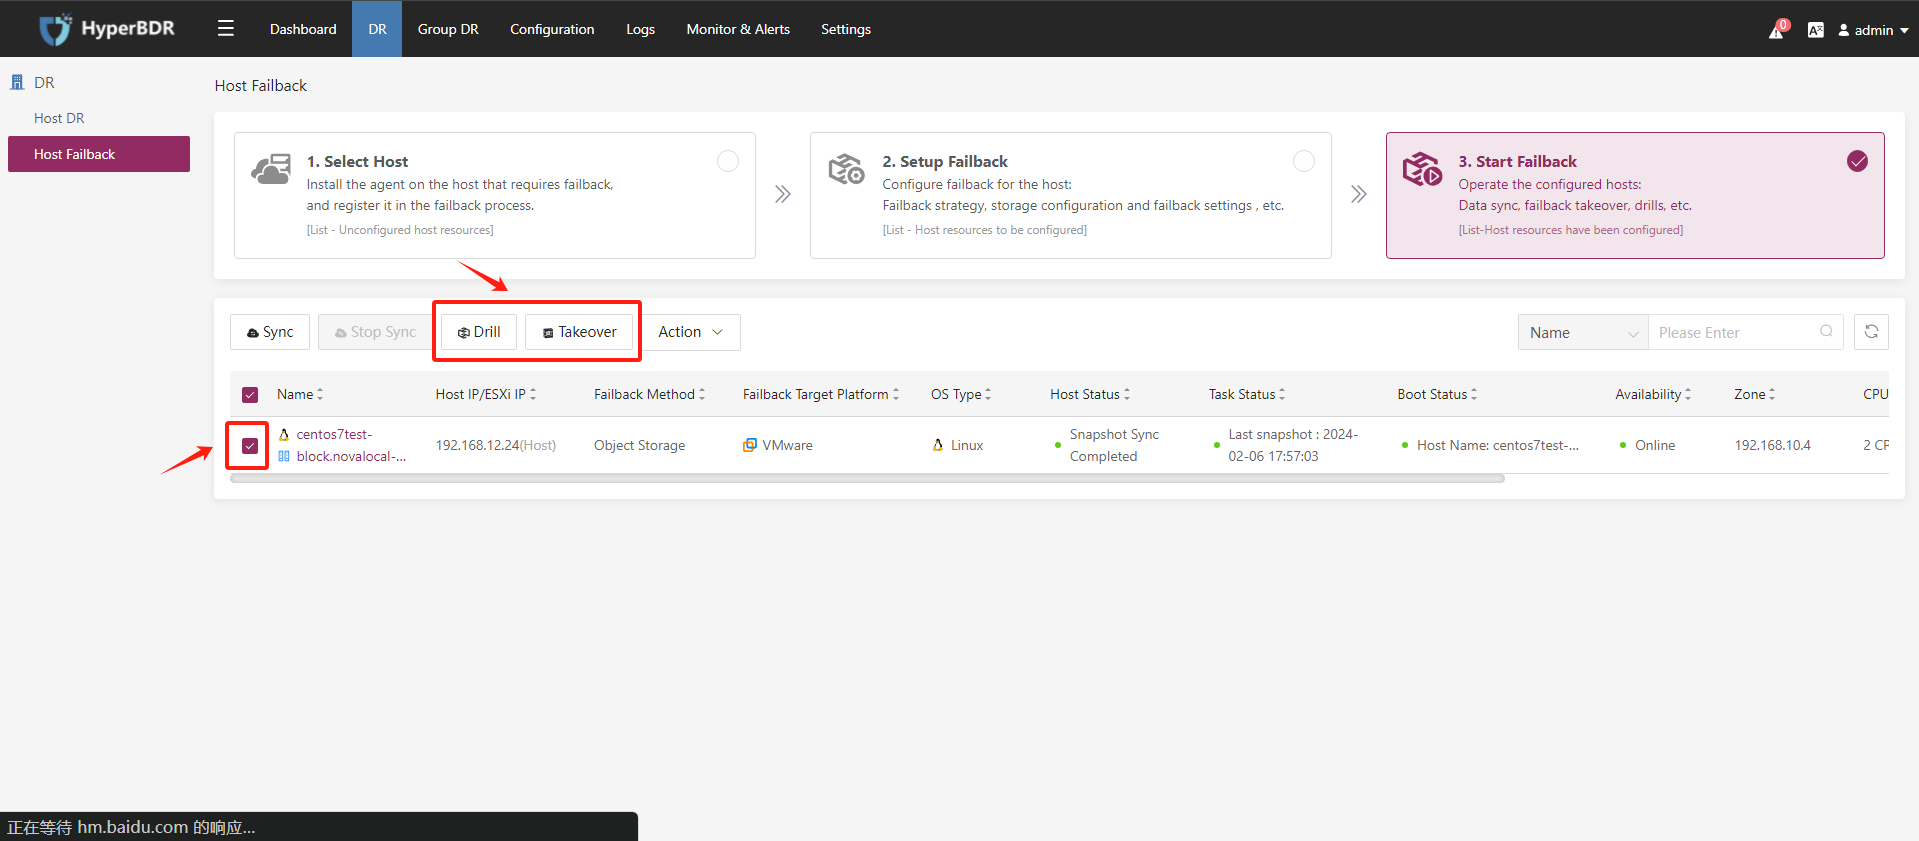Image resolution: width=1919 pixels, height=841 pixels.
Task: Select Host Failback in sidebar
Action: 99,154
